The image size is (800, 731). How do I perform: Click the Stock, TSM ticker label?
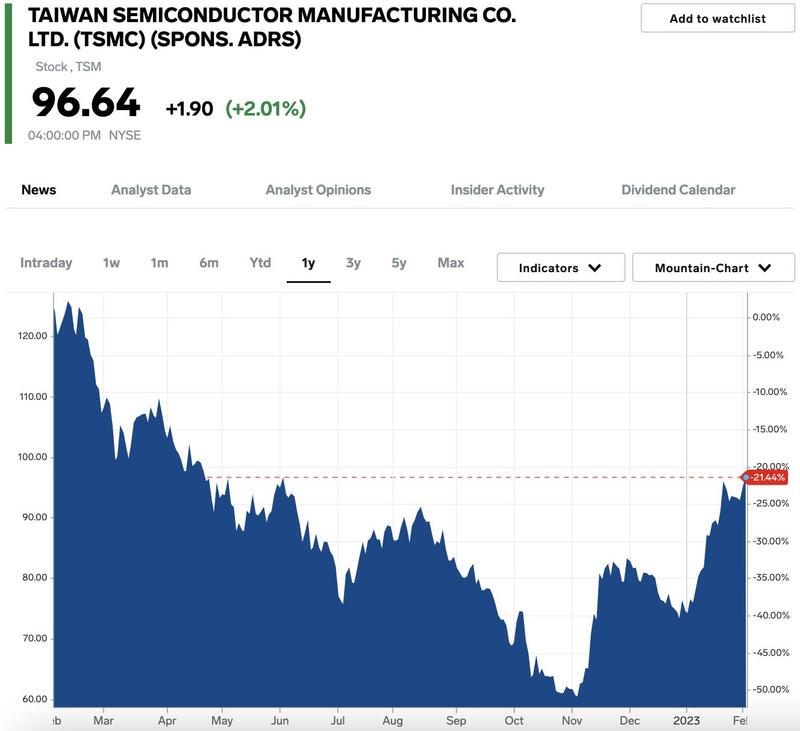point(68,66)
